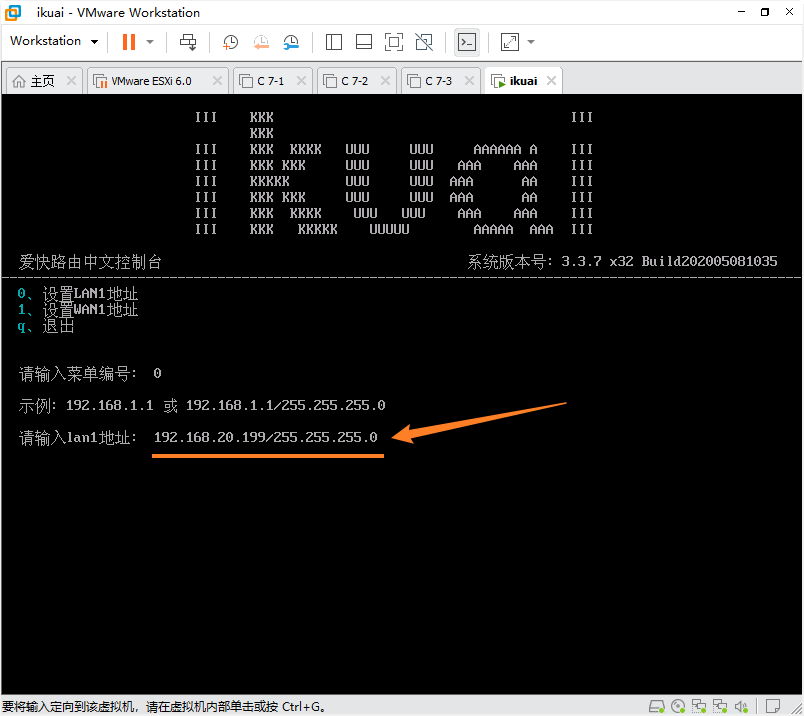Switch to the VMware ESXi 6.0 tab
Screen dimensions: 804x716
coord(150,81)
